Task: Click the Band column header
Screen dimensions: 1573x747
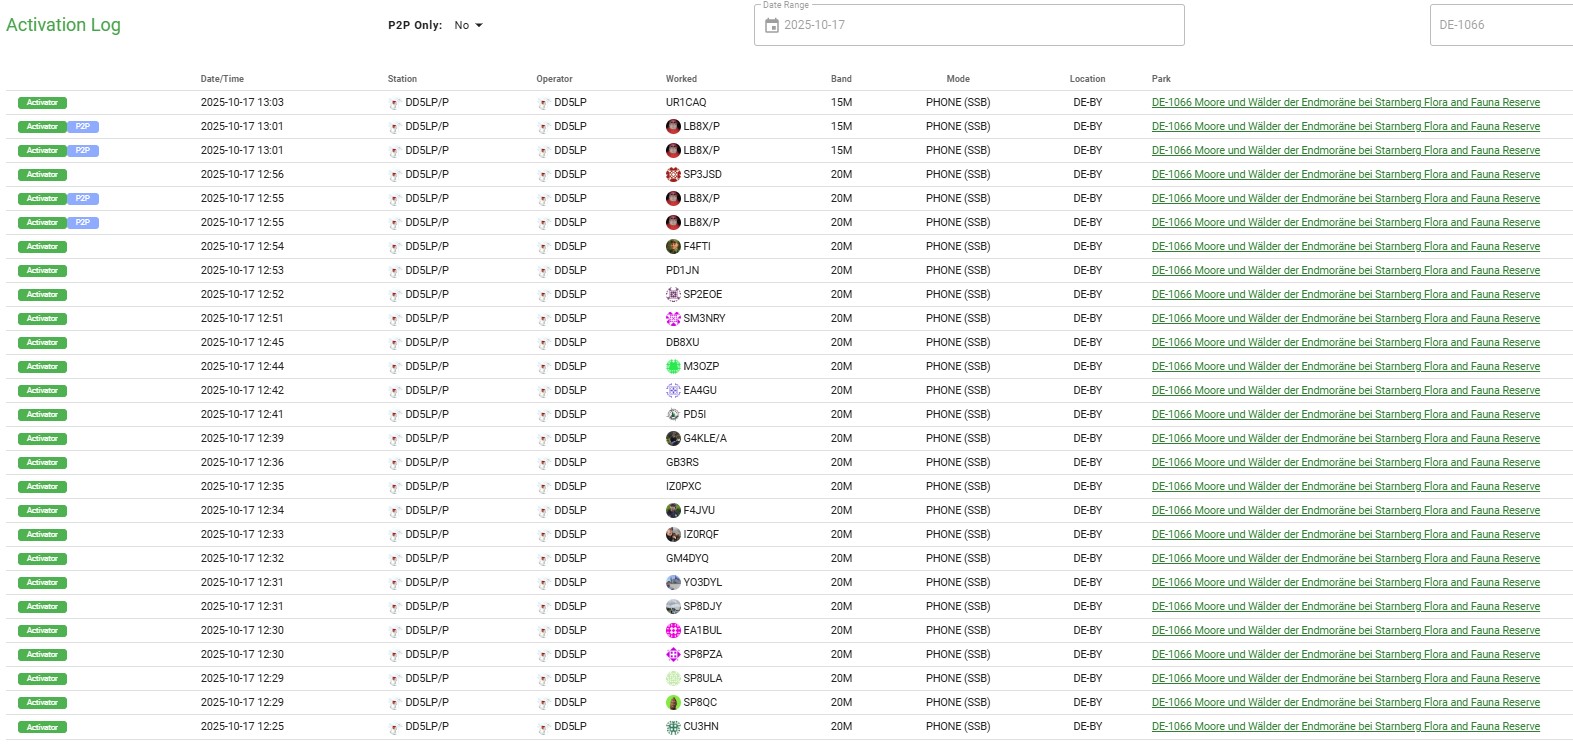Action: coord(841,79)
